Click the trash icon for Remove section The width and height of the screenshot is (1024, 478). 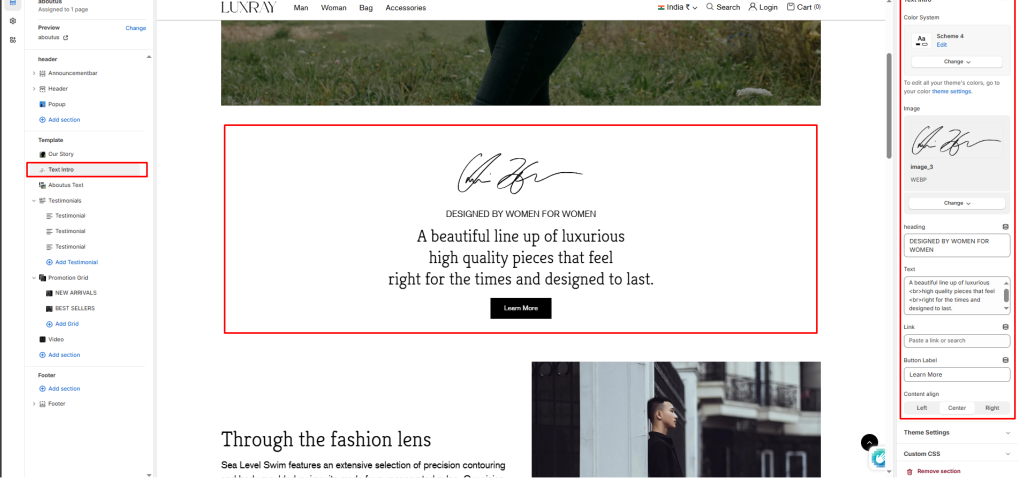tap(910, 471)
